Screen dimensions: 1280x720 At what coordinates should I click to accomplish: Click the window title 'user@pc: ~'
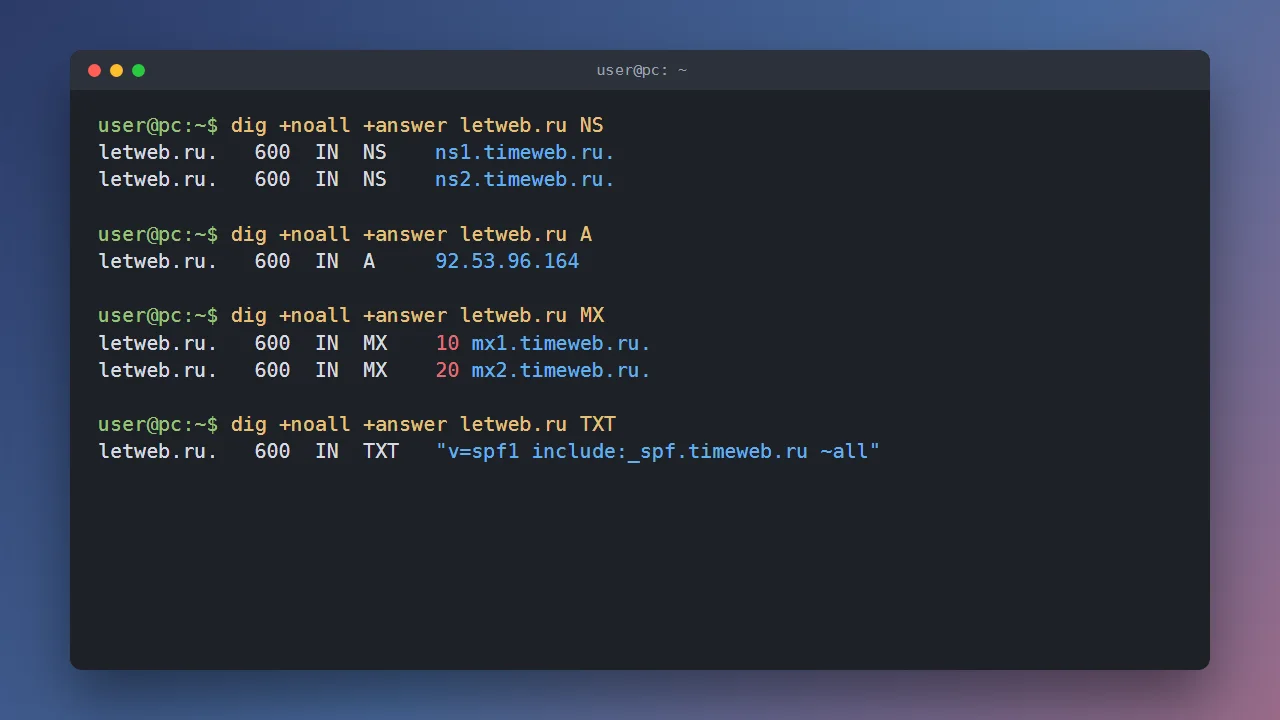point(641,70)
